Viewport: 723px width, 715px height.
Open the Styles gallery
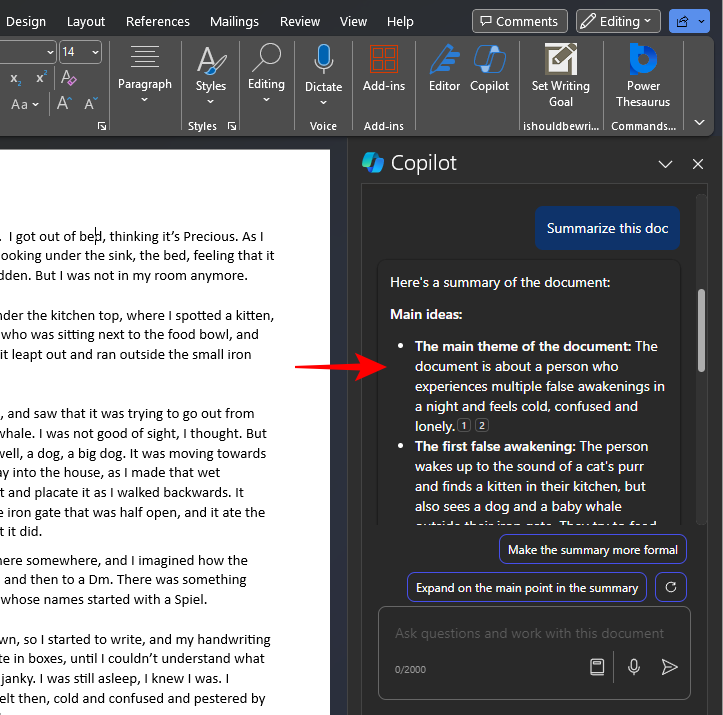click(x=211, y=75)
